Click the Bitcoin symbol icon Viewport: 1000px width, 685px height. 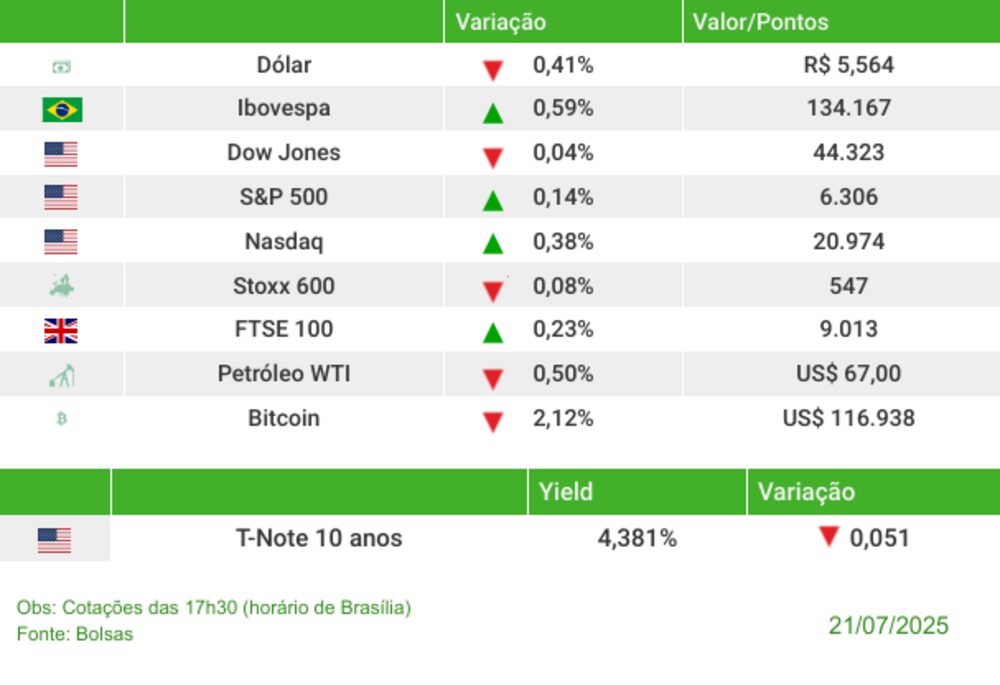pyautogui.click(x=62, y=420)
